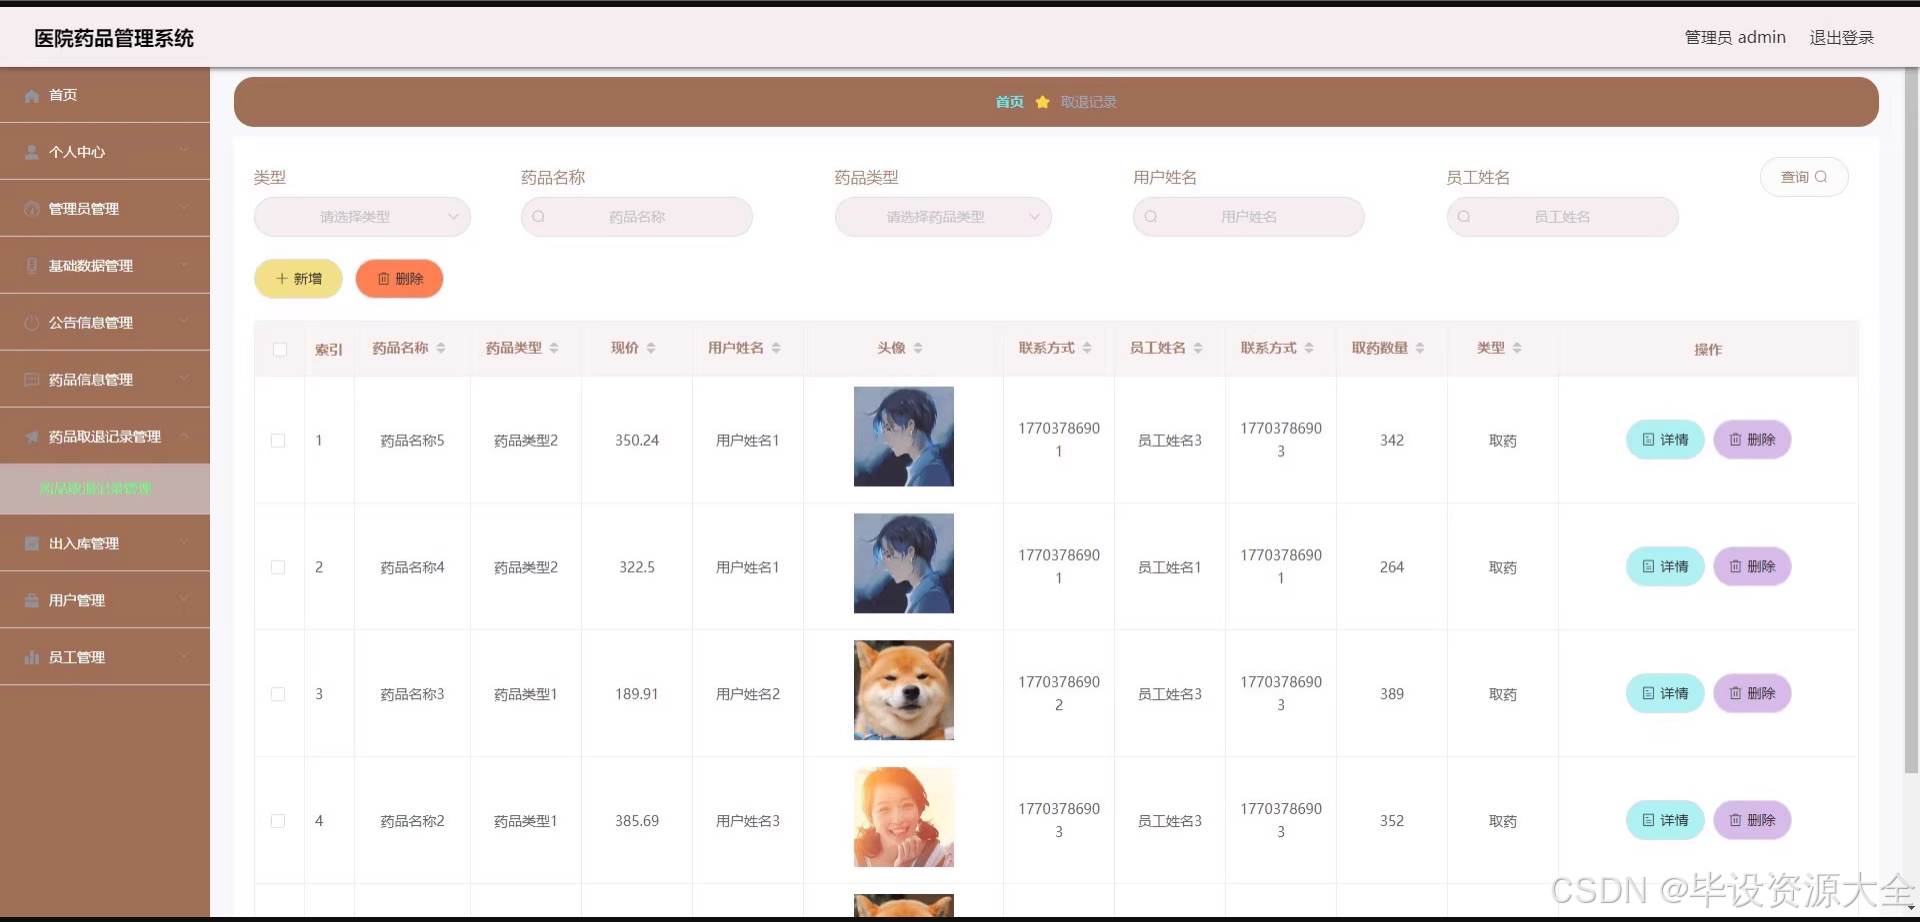
Task: Click the icon beside 药品信息管理
Action: click(x=32, y=380)
